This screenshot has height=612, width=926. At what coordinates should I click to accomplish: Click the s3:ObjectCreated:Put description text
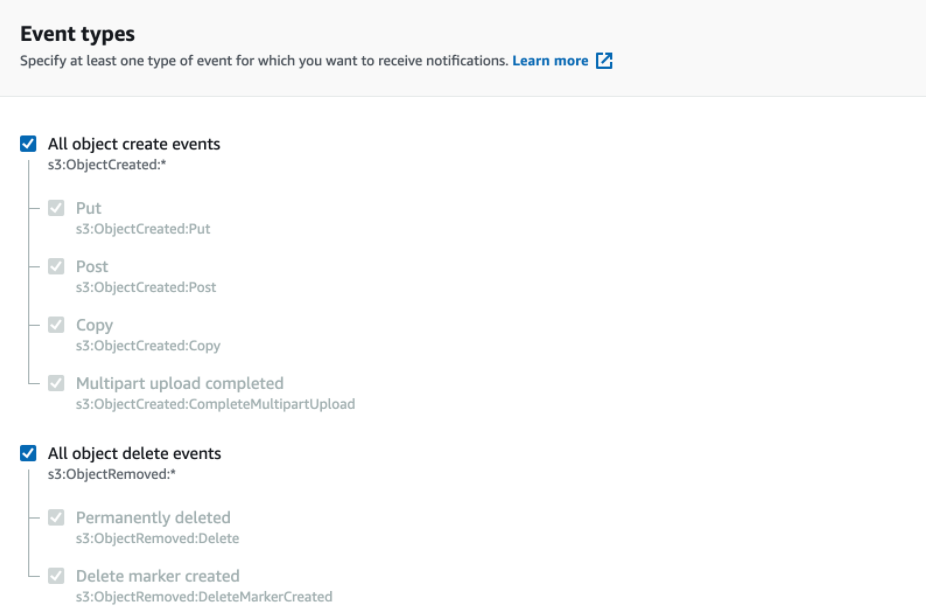[143, 229]
